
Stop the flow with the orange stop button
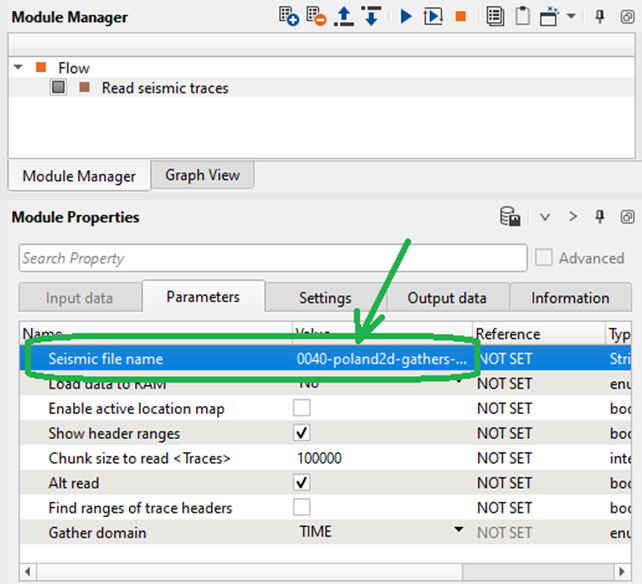(x=461, y=17)
